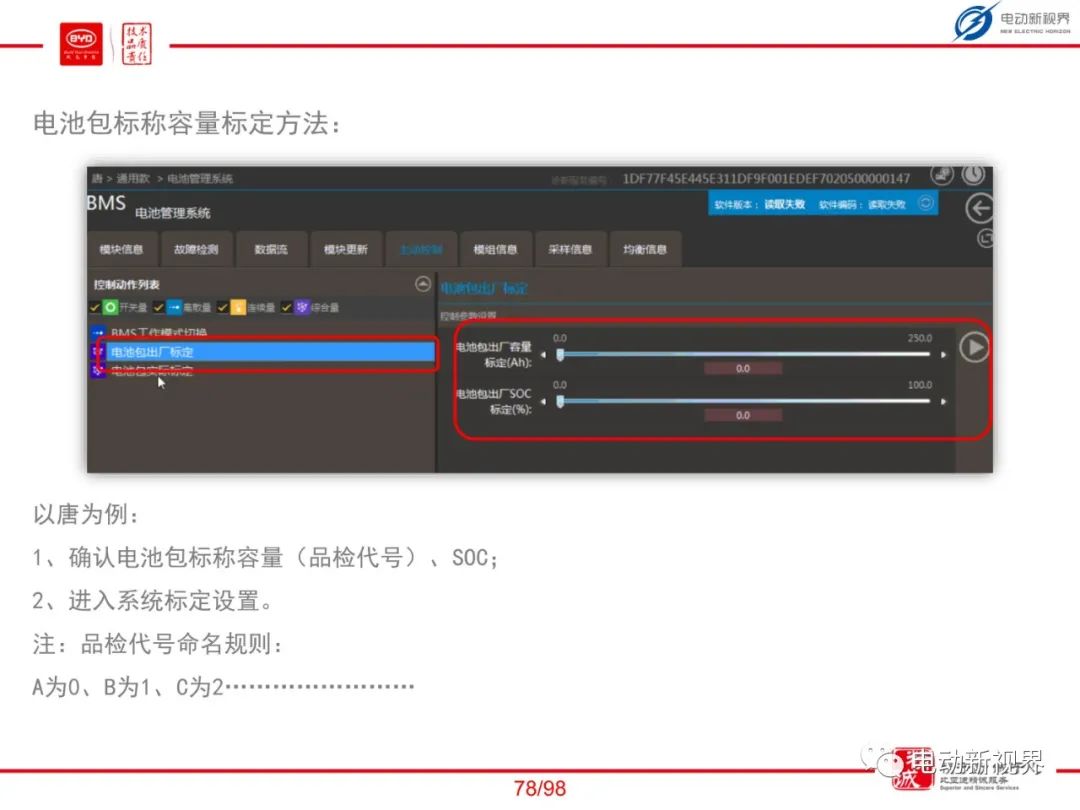Image resolution: width=1080 pixels, height=810 pixels.
Task: Click the connection icon left of the clock
Action: (x=942, y=175)
